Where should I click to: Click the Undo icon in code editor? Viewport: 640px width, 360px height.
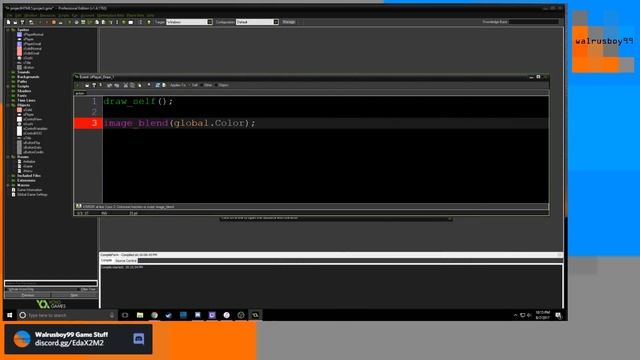click(109, 85)
